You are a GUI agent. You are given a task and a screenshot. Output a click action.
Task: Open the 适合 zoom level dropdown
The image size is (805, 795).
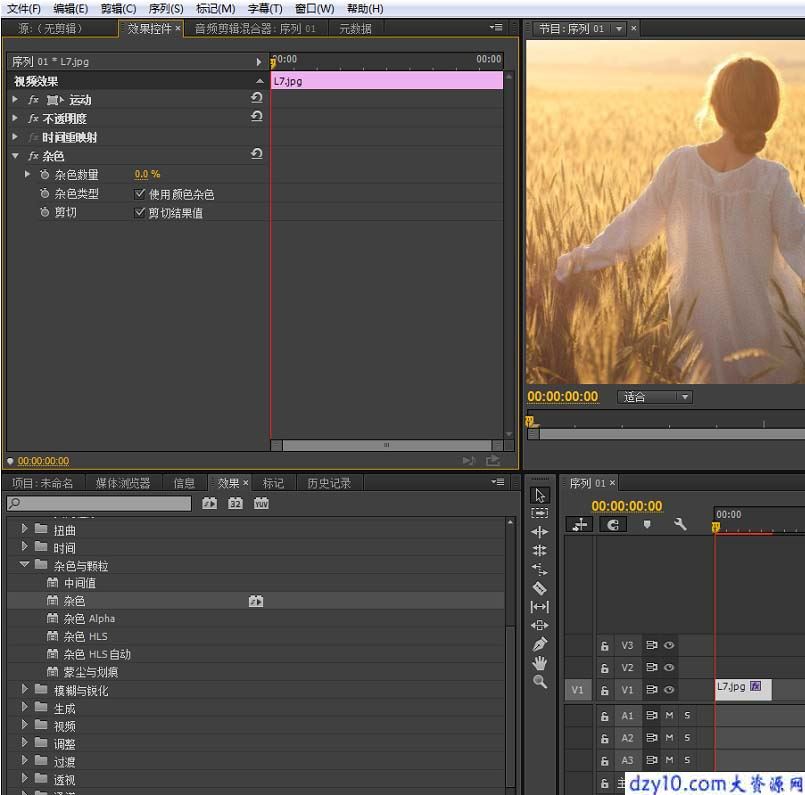coord(655,397)
